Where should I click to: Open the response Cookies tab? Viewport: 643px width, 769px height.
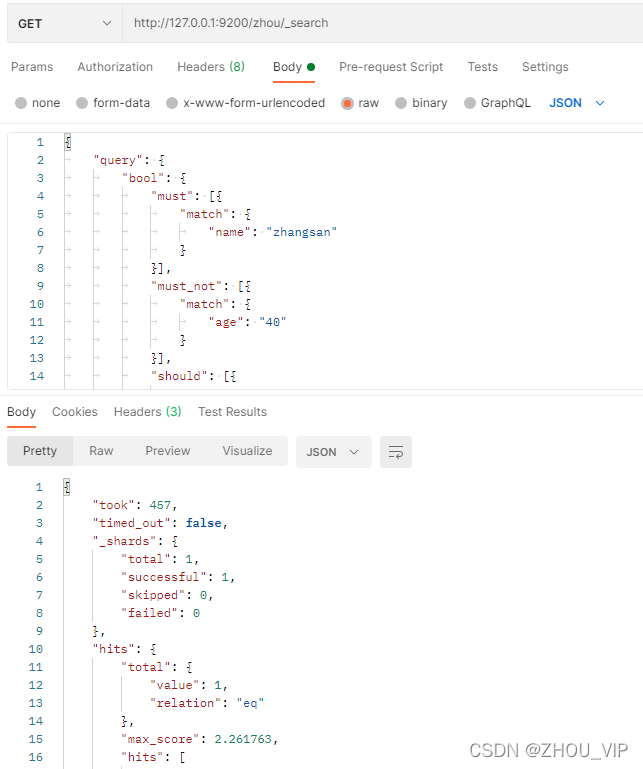(x=75, y=412)
